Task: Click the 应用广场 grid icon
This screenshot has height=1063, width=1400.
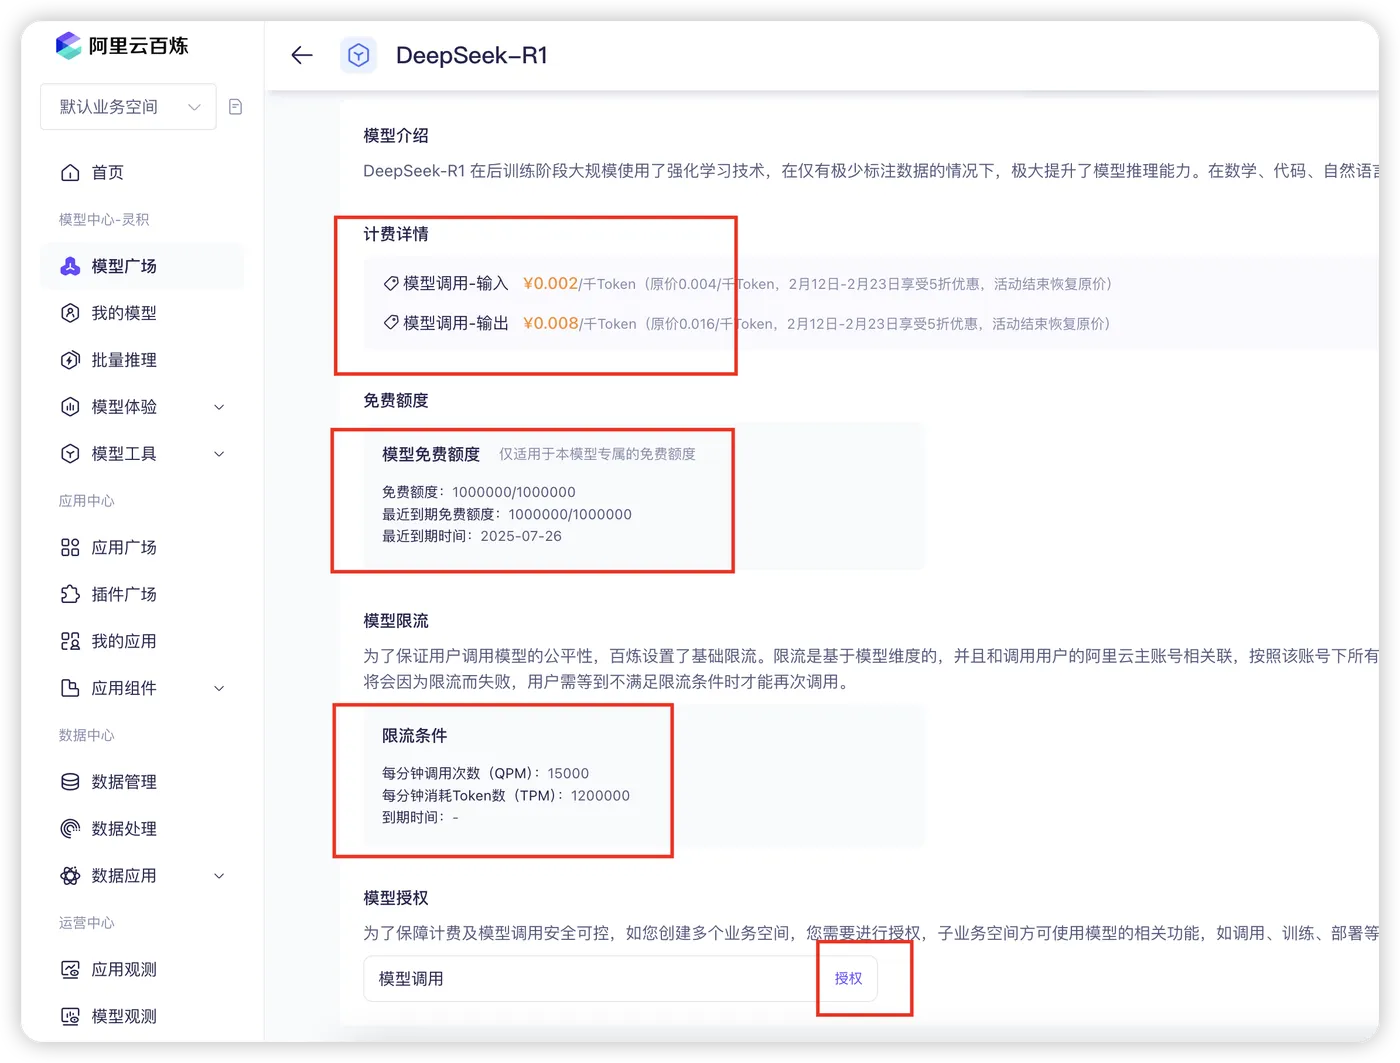Action: click(x=70, y=547)
